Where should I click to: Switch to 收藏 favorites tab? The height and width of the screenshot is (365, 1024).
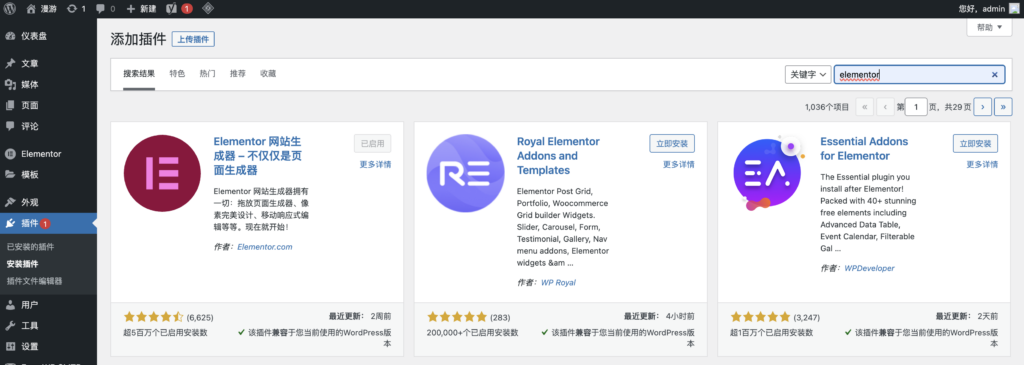coord(268,74)
